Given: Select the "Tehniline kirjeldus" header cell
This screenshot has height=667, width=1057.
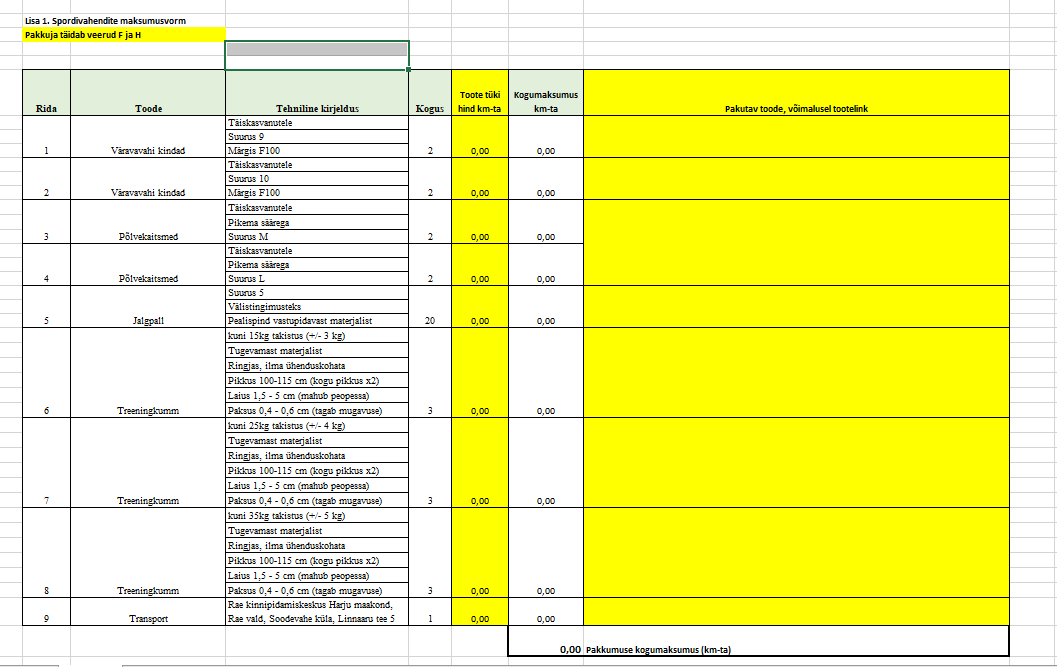Looking at the screenshot, I should [317, 108].
